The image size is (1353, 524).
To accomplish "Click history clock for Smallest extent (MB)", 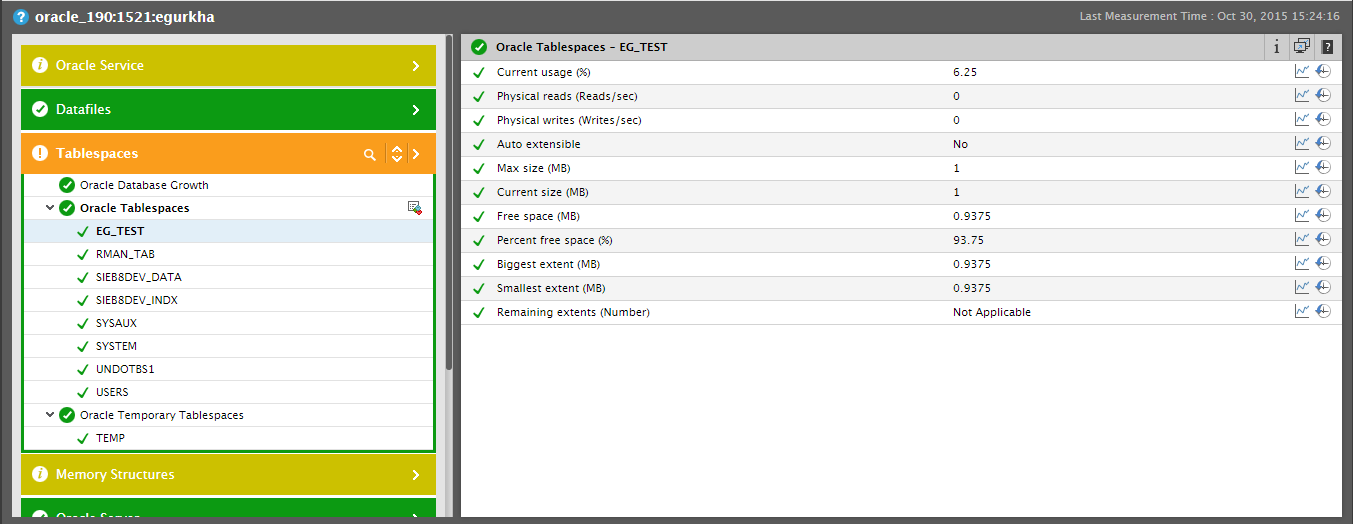I will 1323,287.
